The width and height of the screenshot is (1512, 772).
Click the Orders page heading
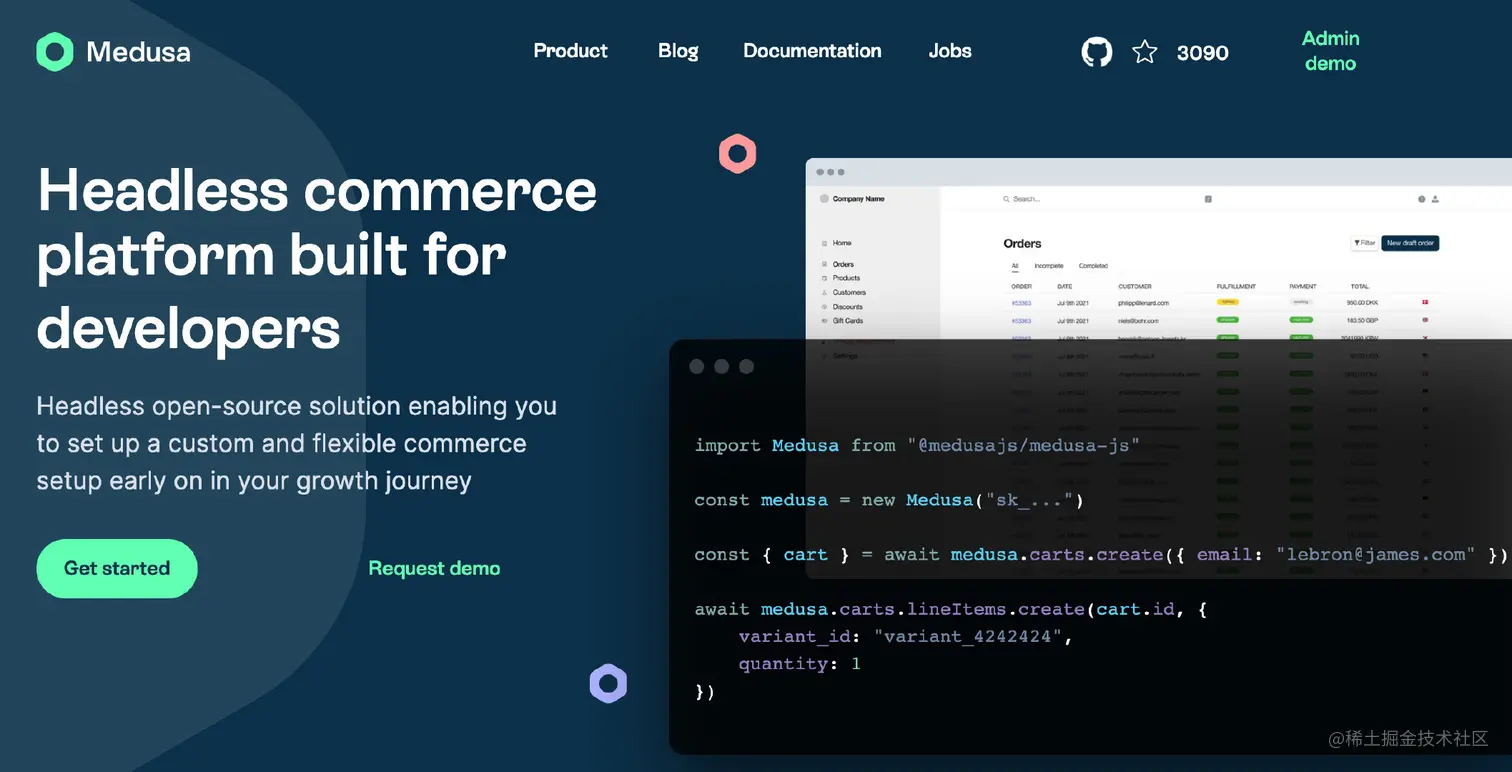1022,243
